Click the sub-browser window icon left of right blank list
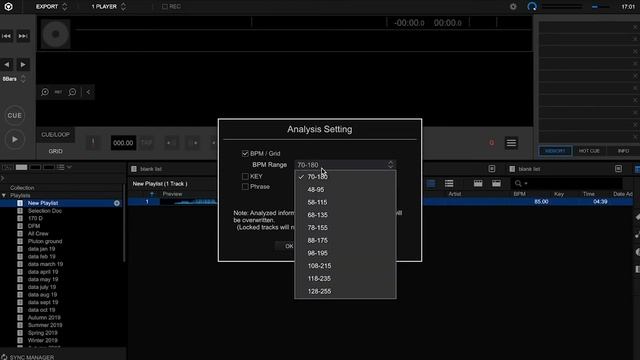This screenshot has width=640, height=360. click(492, 169)
